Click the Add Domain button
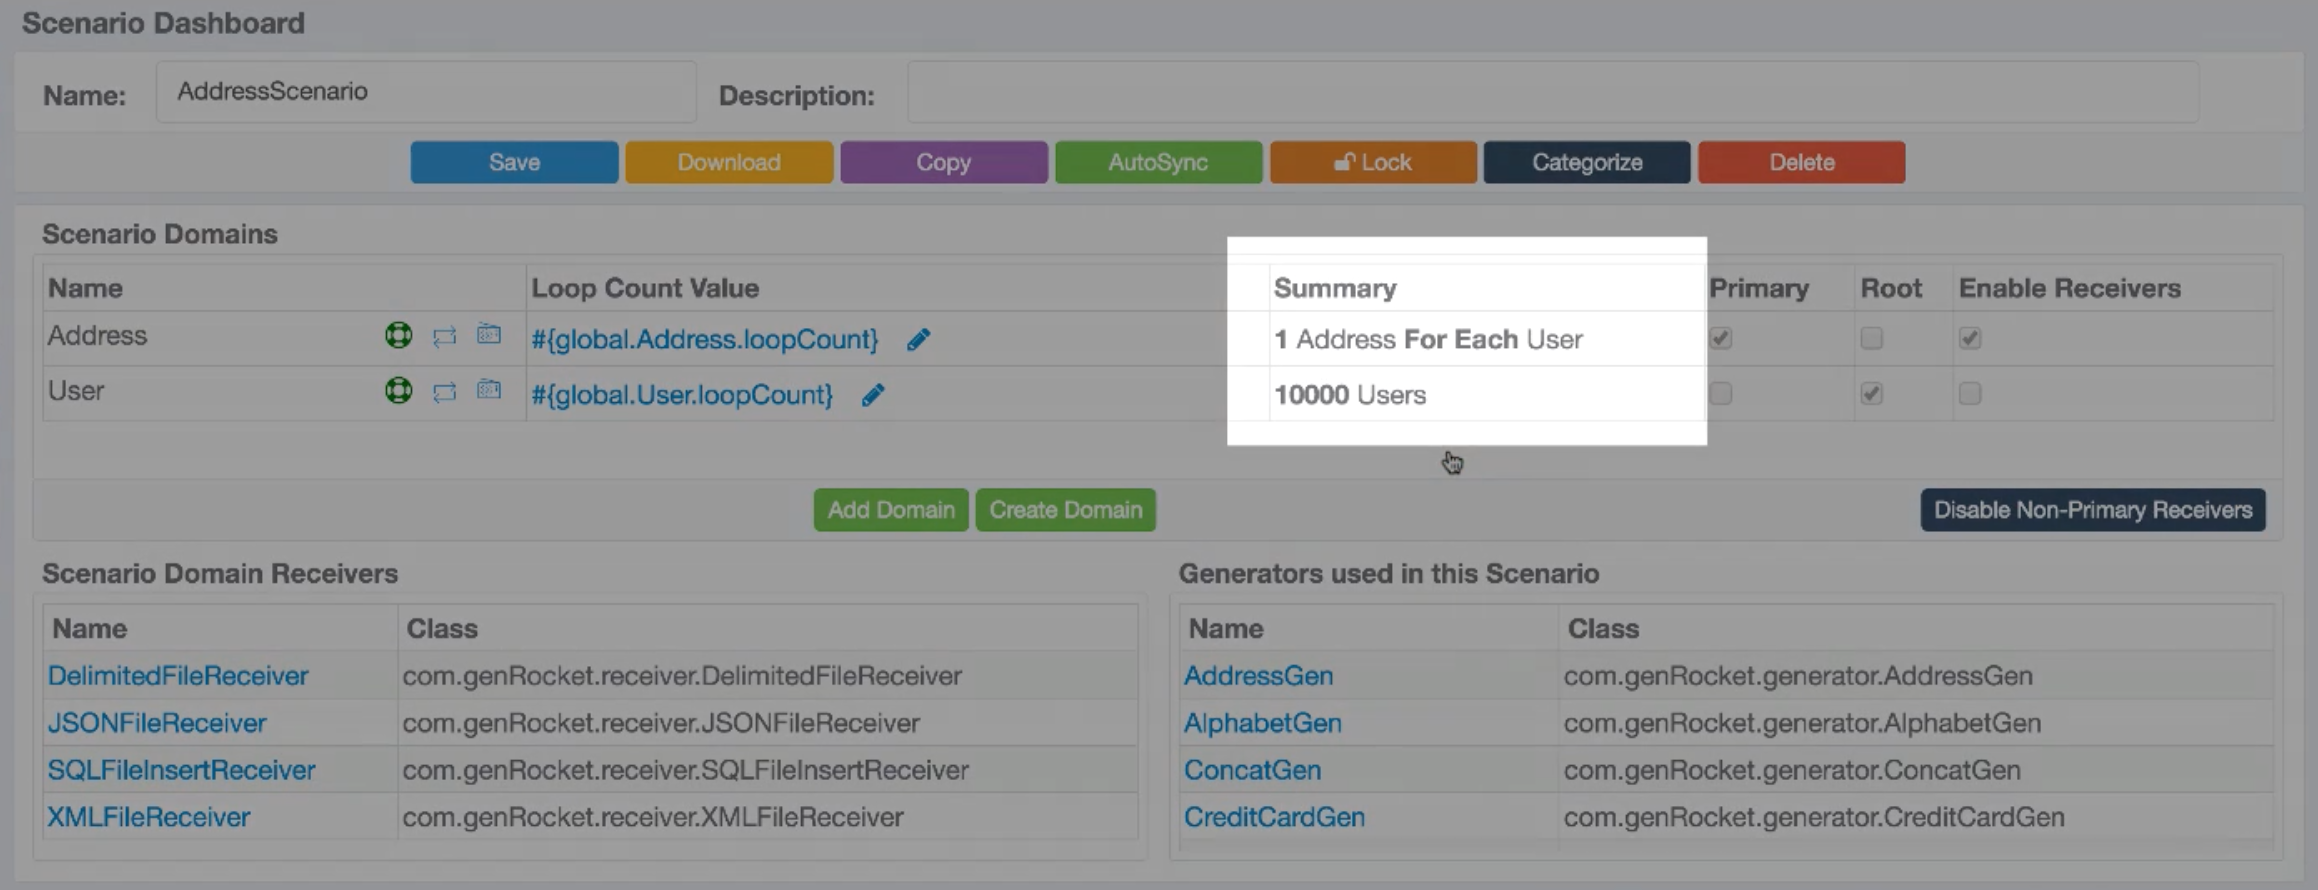 (891, 510)
